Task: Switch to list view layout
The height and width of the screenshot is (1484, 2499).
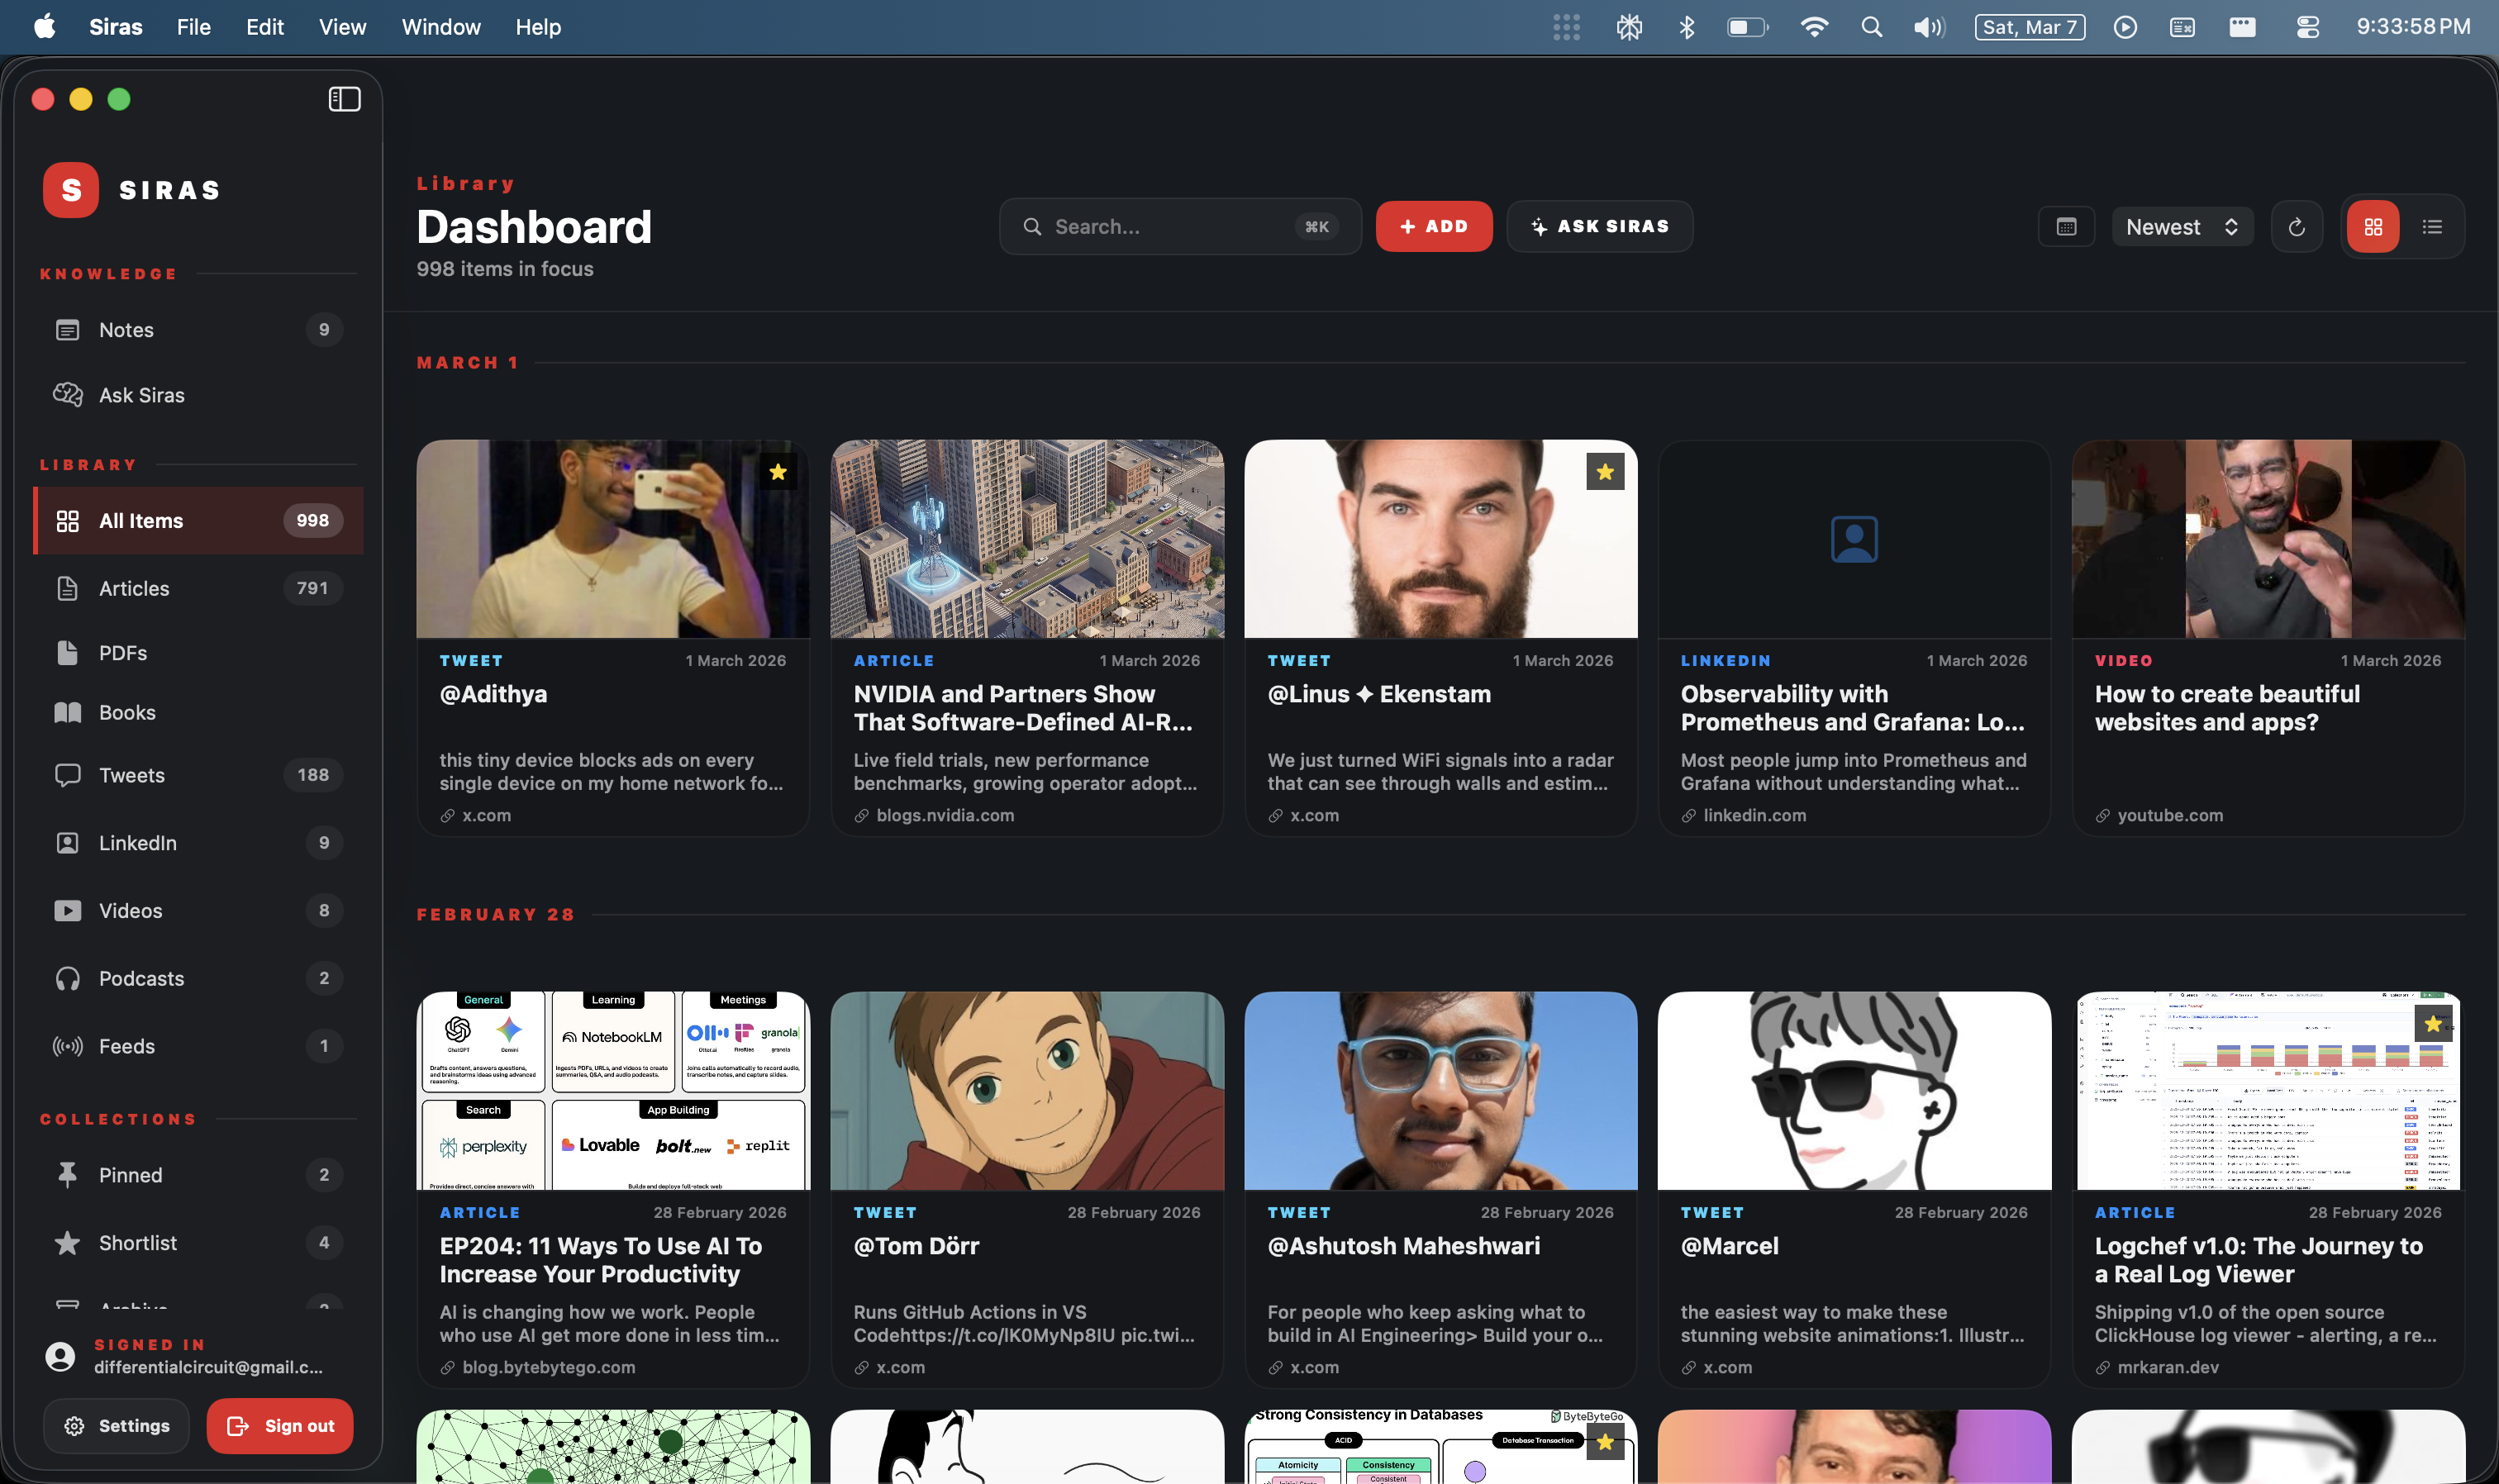Action: (x=2432, y=226)
